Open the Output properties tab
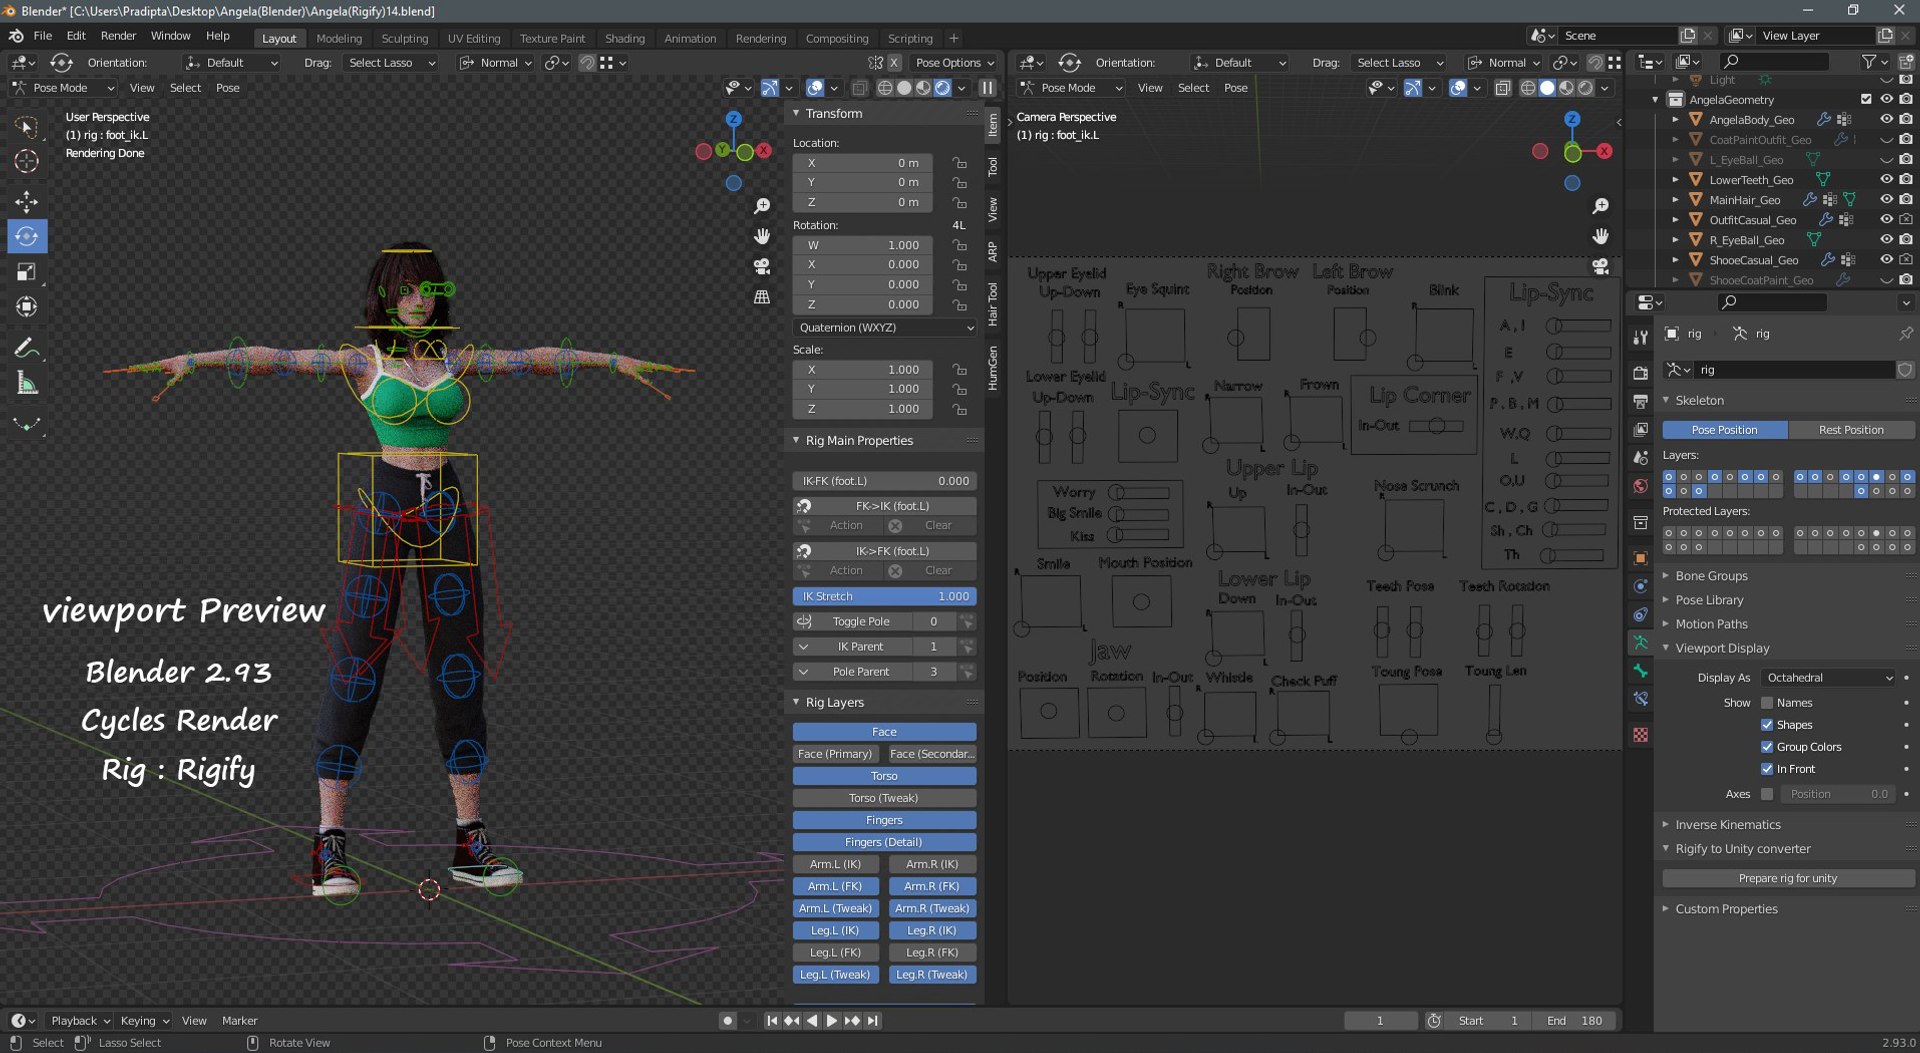The height and width of the screenshot is (1053, 1920). (1640, 401)
